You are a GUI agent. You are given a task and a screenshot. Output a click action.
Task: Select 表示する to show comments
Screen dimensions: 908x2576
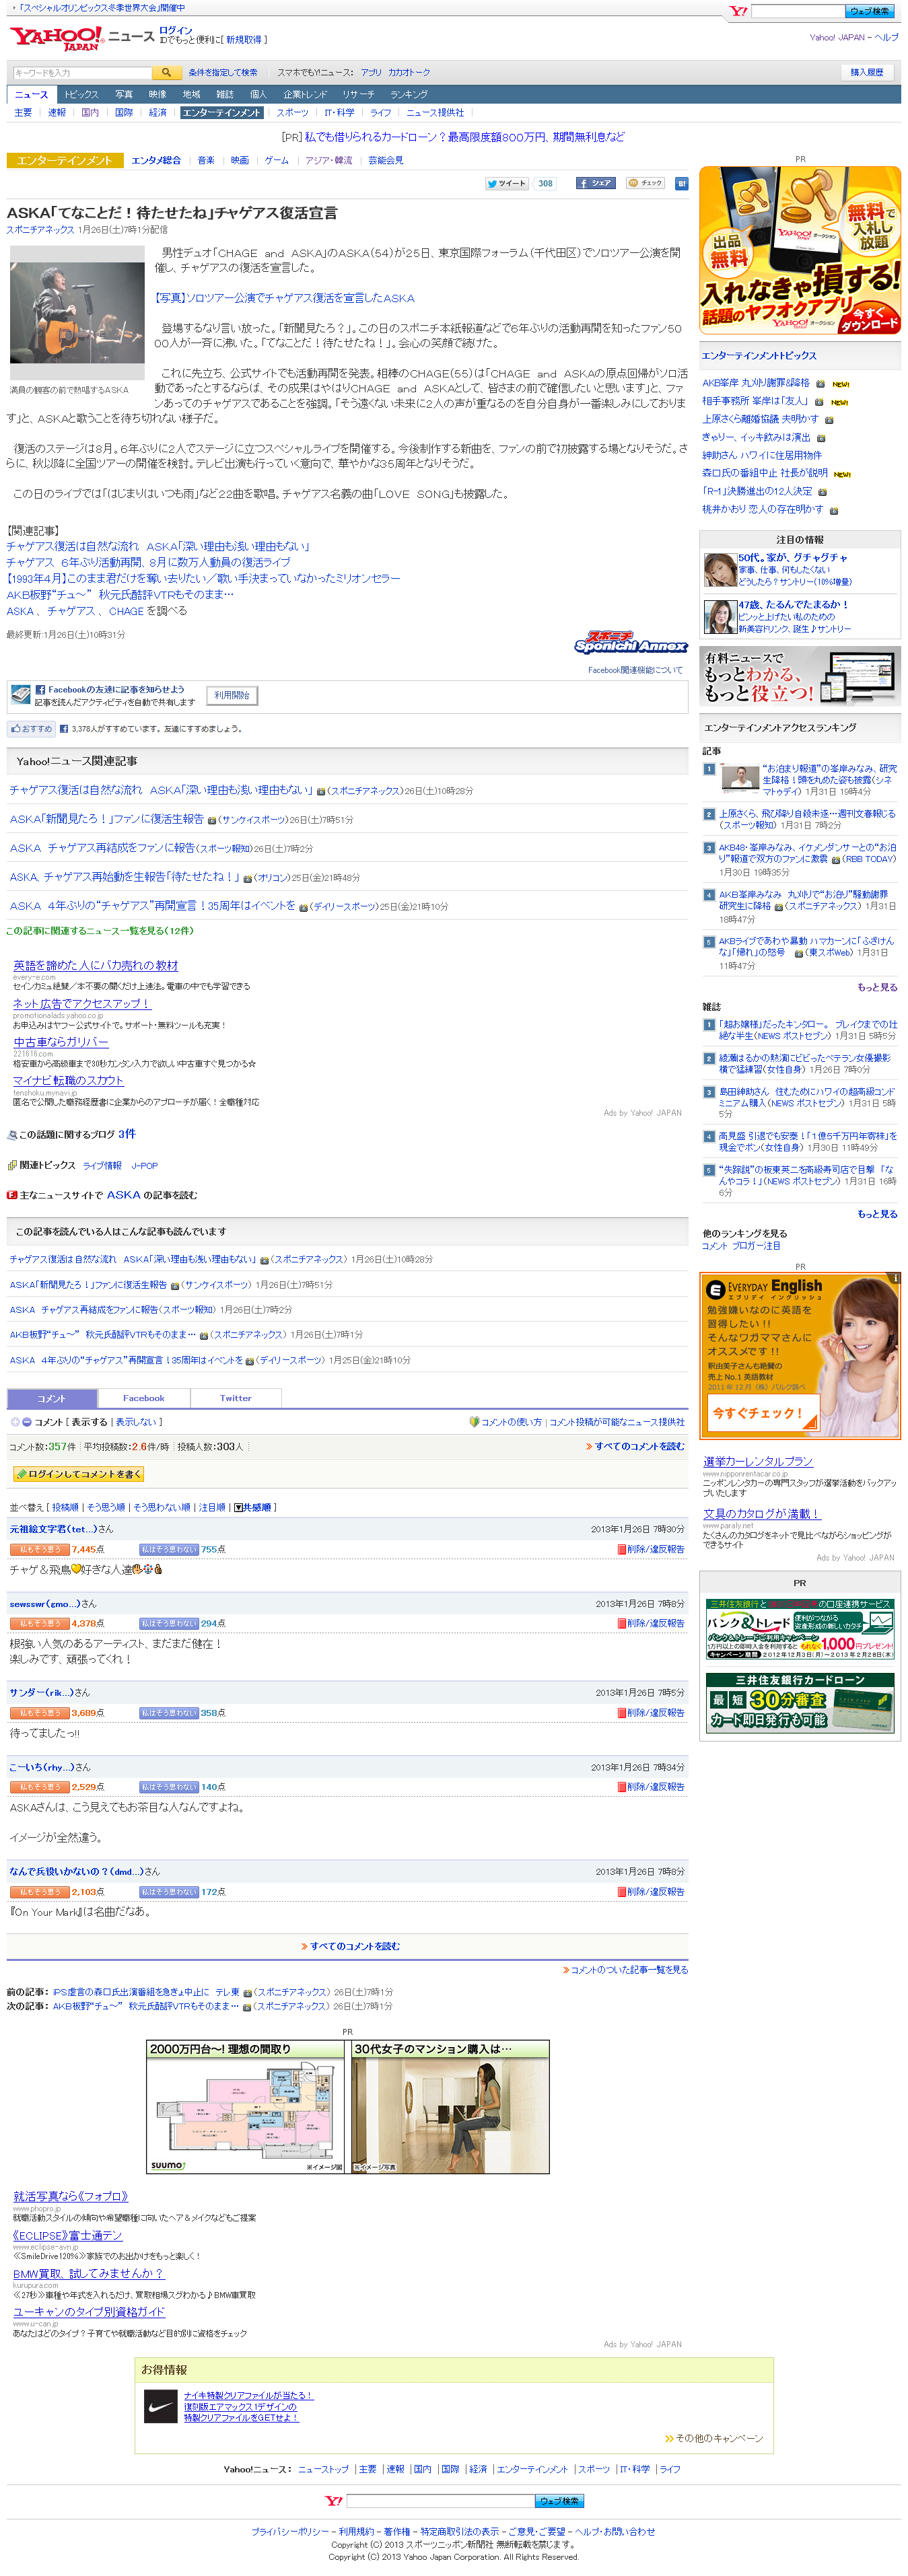[89, 1422]
